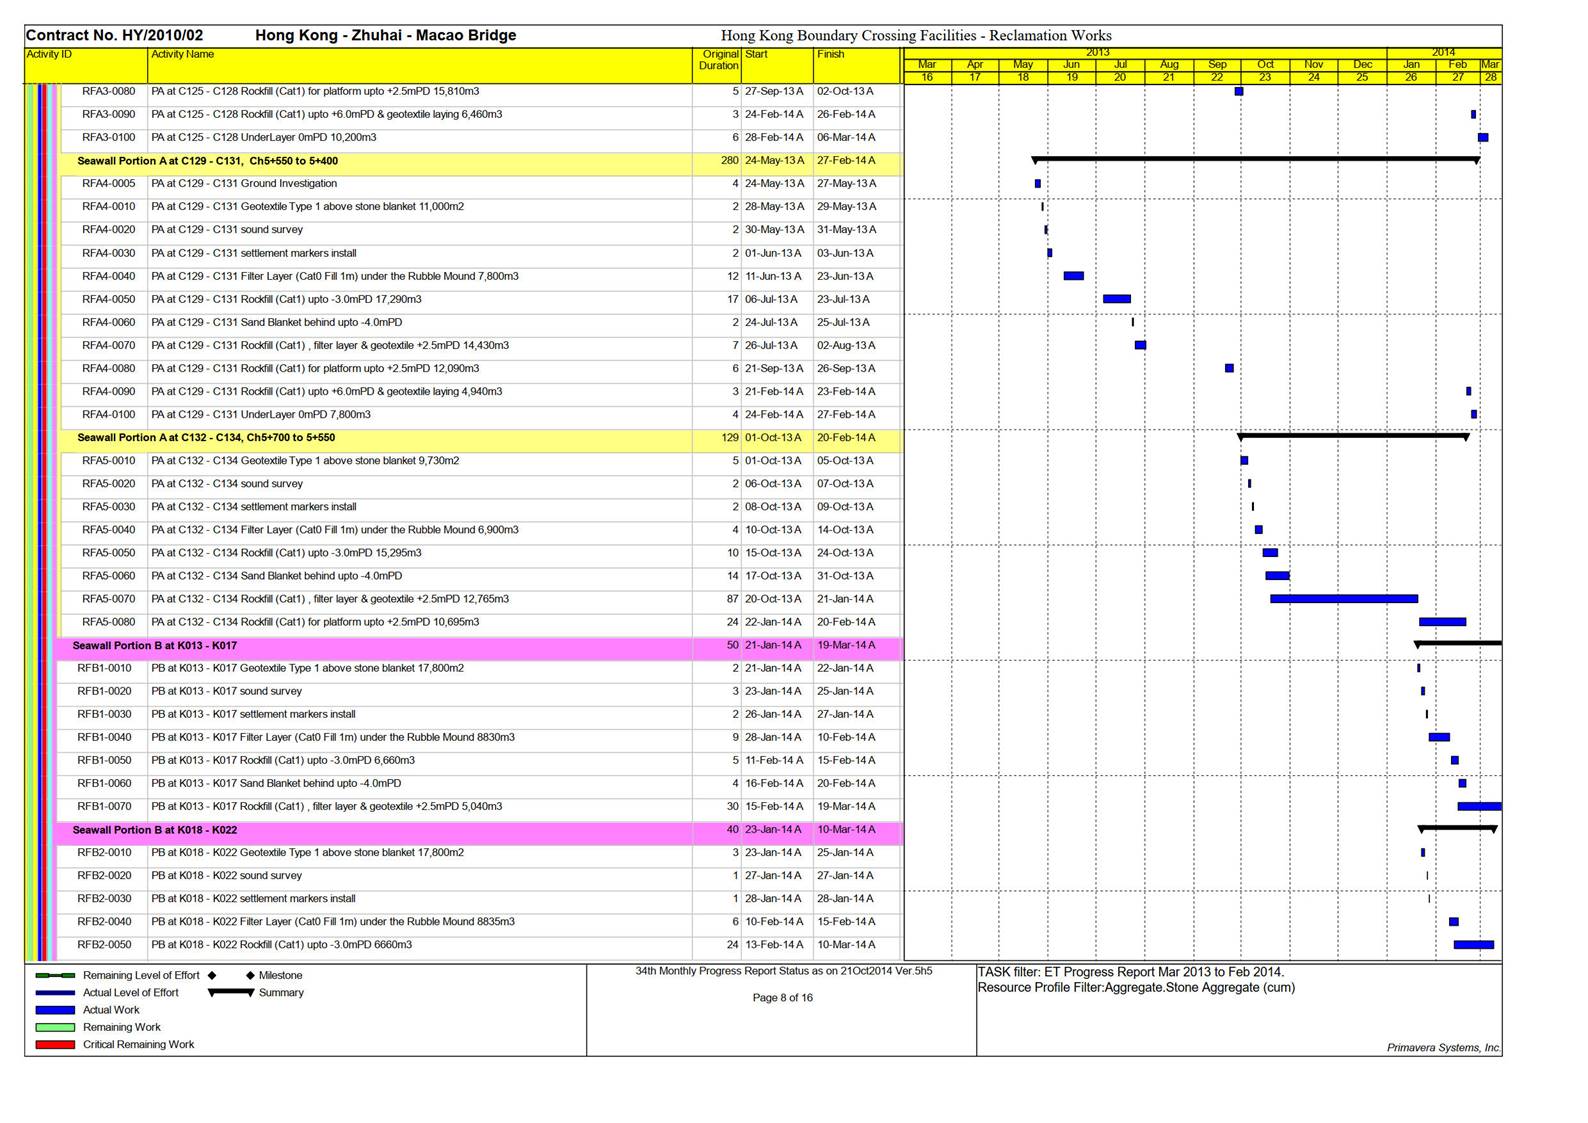This screenshot has width=1588, height=1123.
Task: Click the Gantt bar for RFA3-0080
Action: [1239, 91]
